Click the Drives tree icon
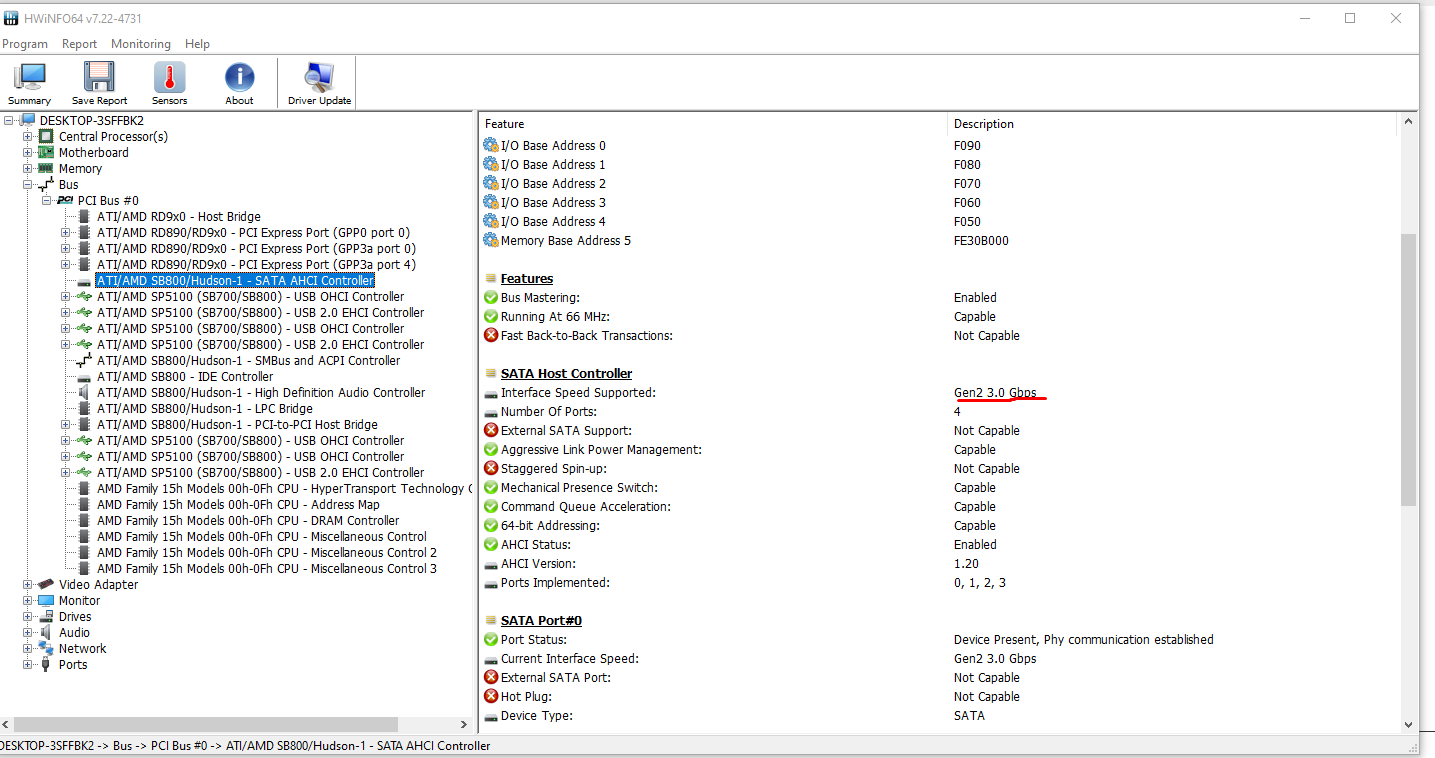Screen dimensions: 1435x758 tap(46, 616)
